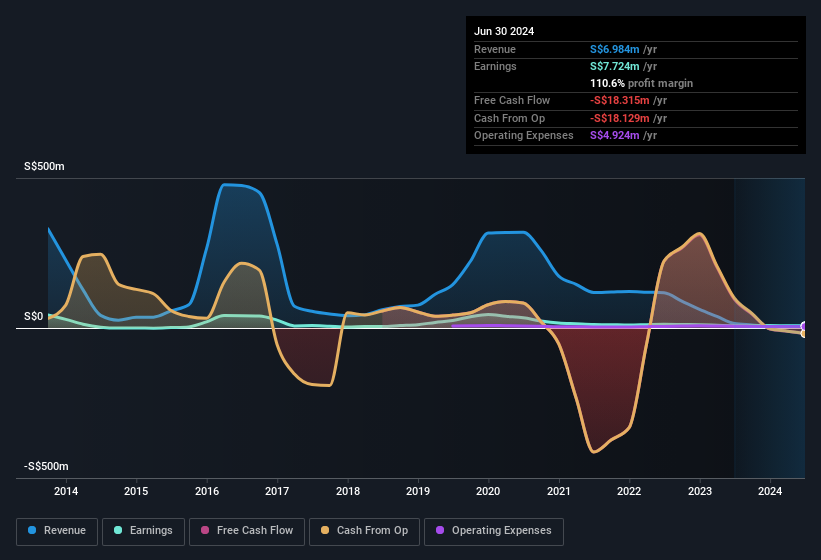
Task: Click the 2023 x-axis label
Action: [700, 491]
